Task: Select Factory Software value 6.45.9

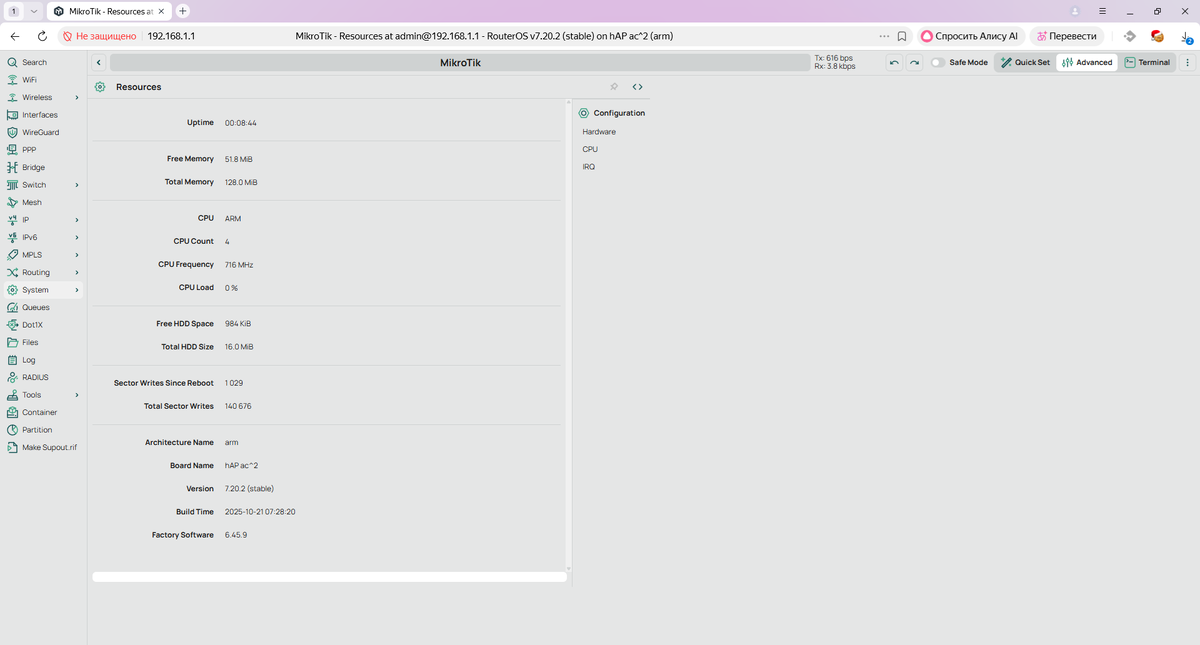Action: click(x=236, y=535)
